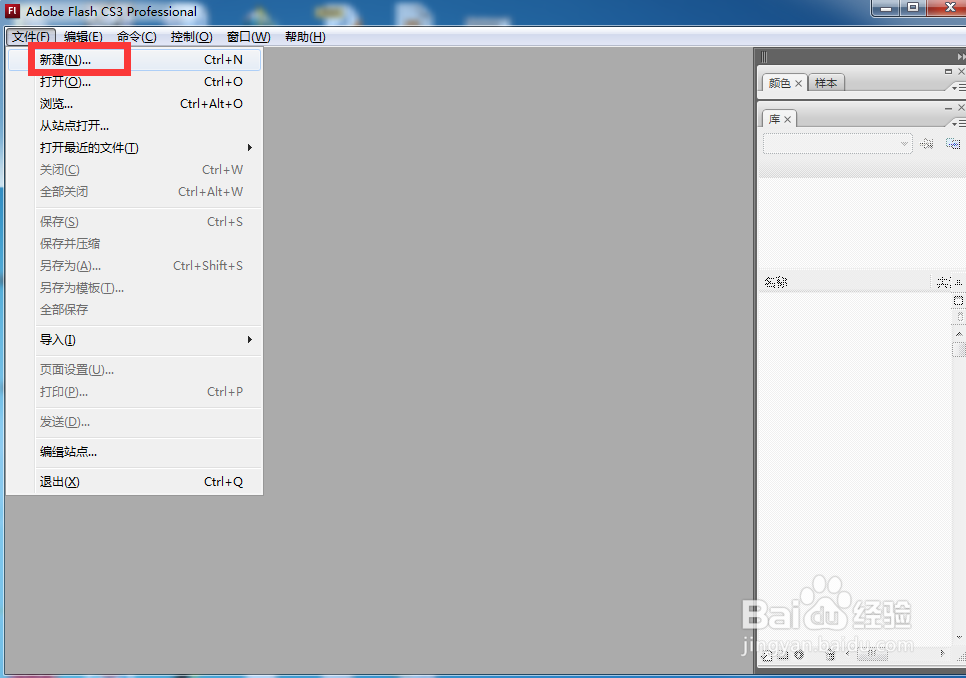The image size is (966, 678).
Task: Open the library document dropdown
Action: point(838,143)
